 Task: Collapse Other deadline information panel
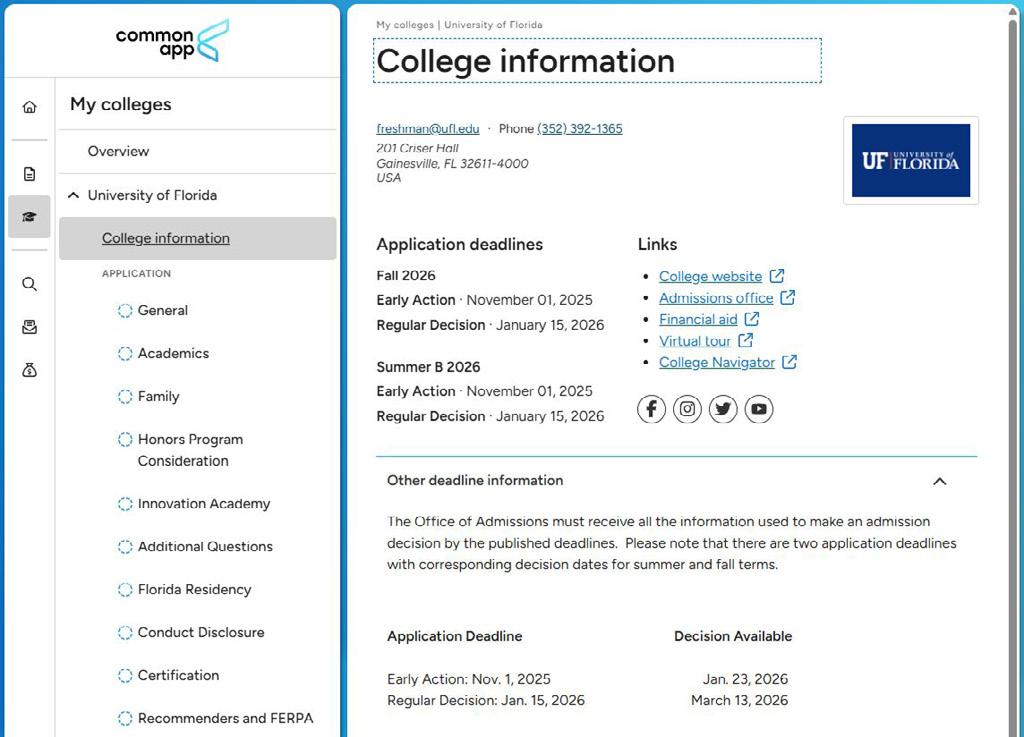point(939,481)
